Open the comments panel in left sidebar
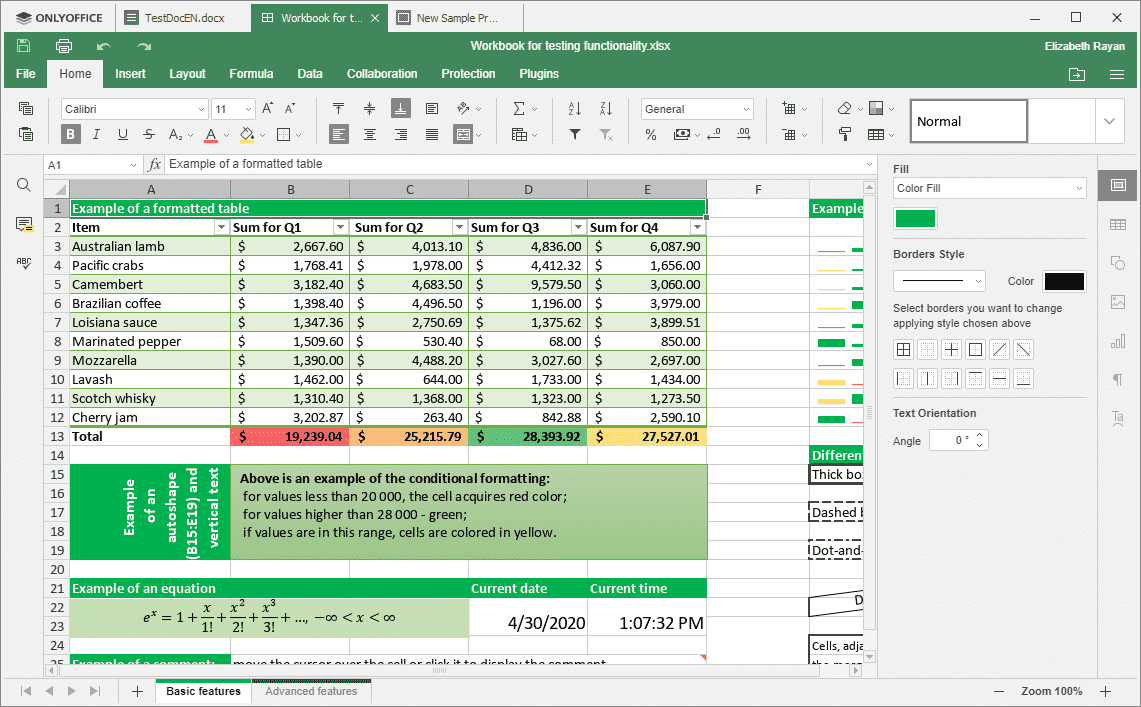 (x=24, y=224)
